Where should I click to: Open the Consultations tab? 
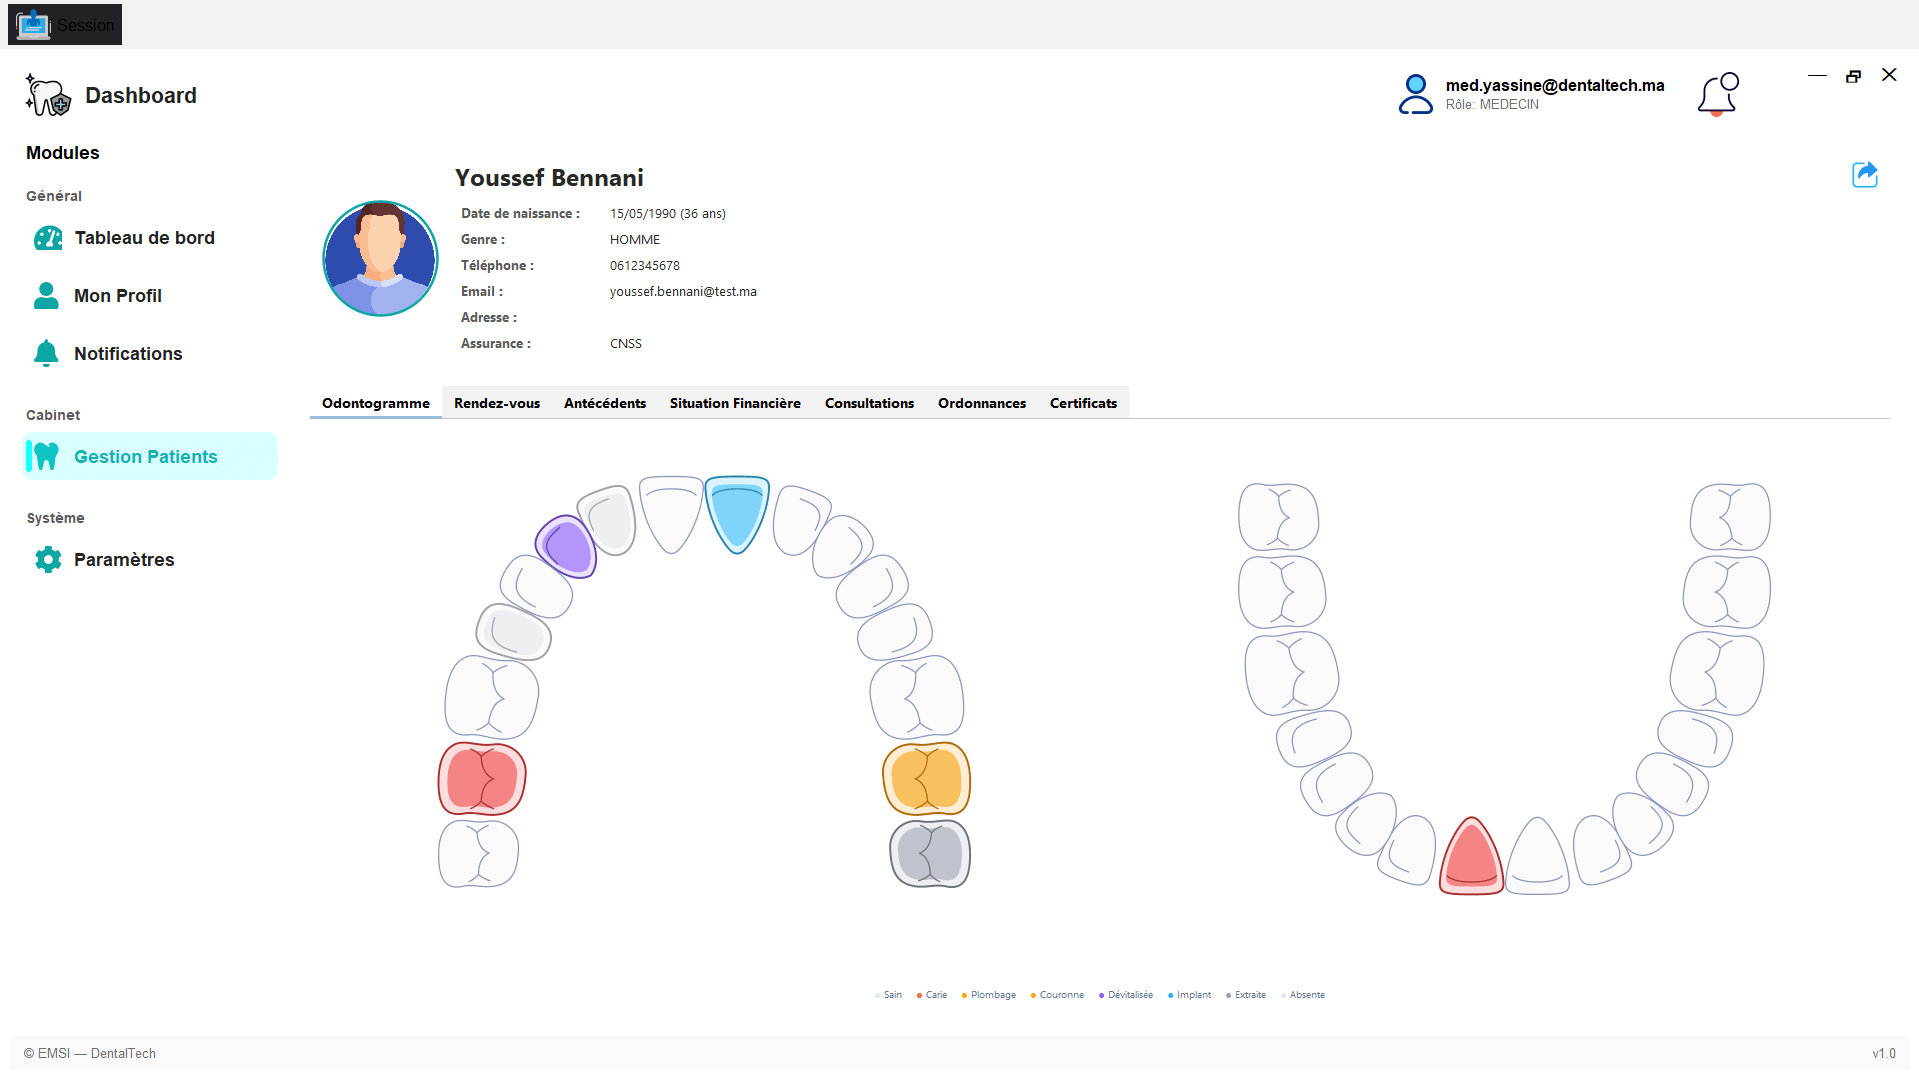pos(869,403)
